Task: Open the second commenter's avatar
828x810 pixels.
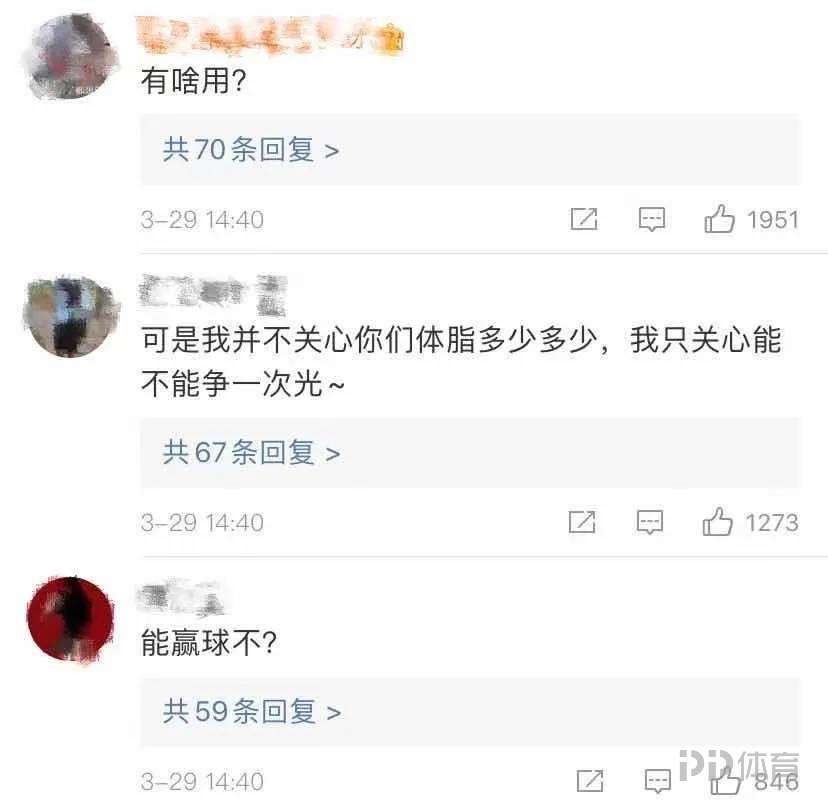Action: point(71,316)
